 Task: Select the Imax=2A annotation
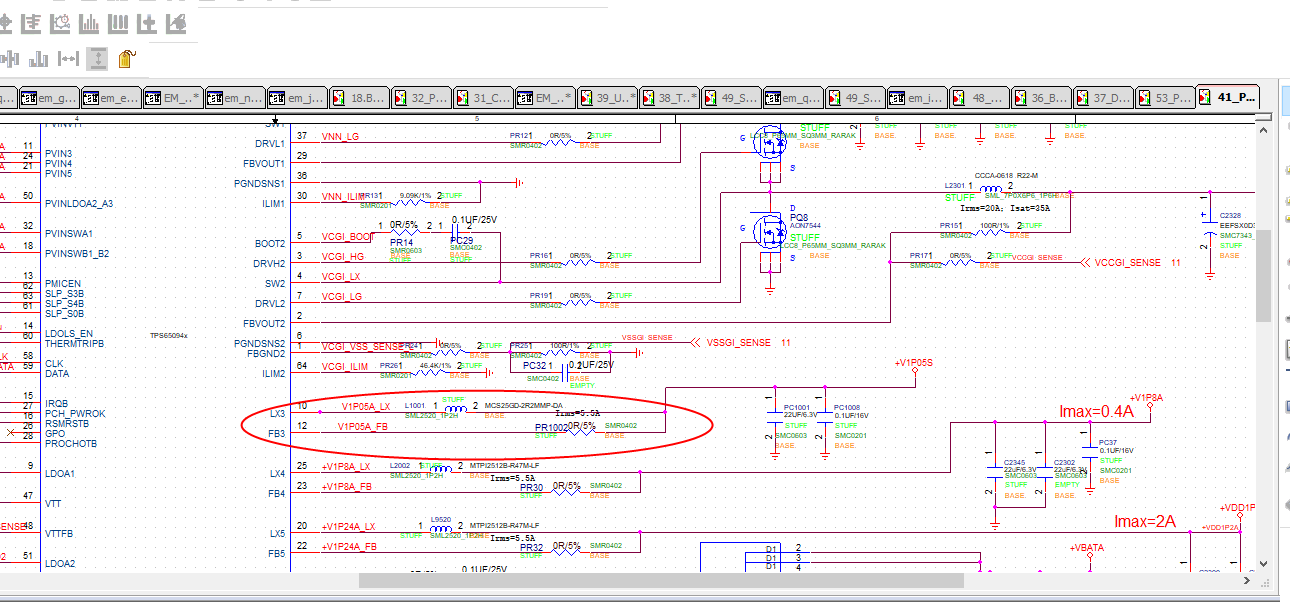point(1146,521)
